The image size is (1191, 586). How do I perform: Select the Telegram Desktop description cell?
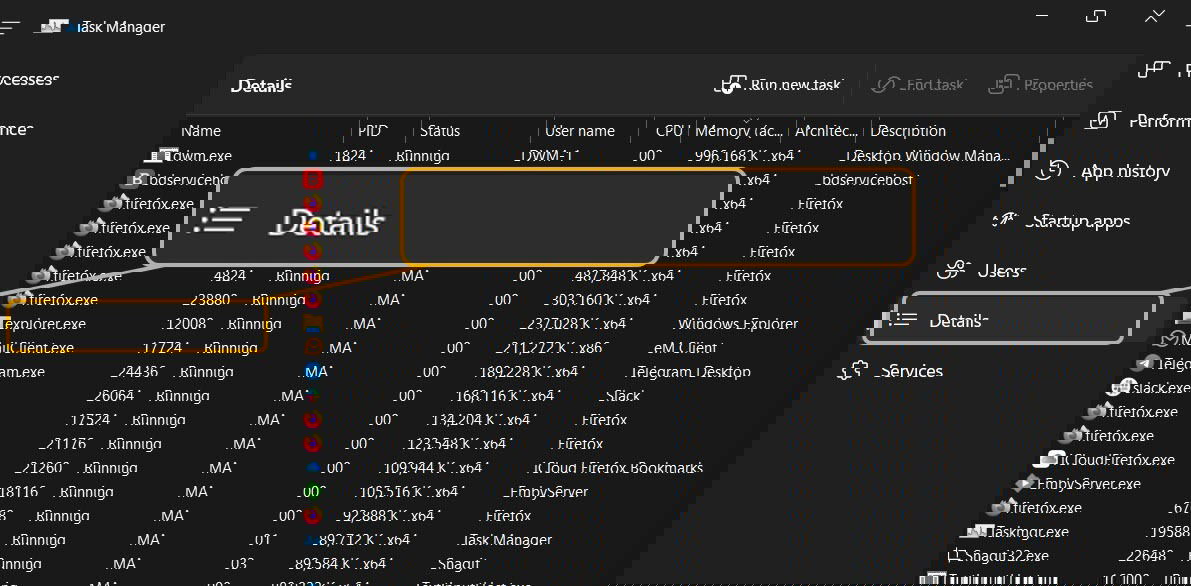689,372
